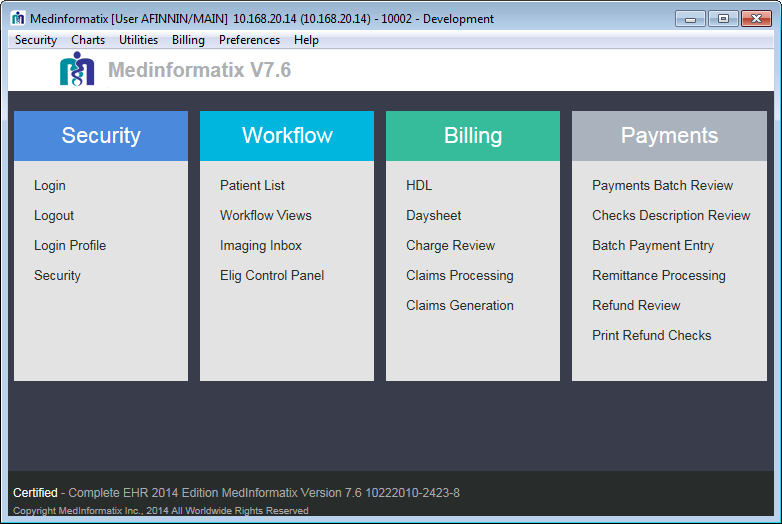Open the Imaging Inbox
782x524 pixels.
(261, 245)
